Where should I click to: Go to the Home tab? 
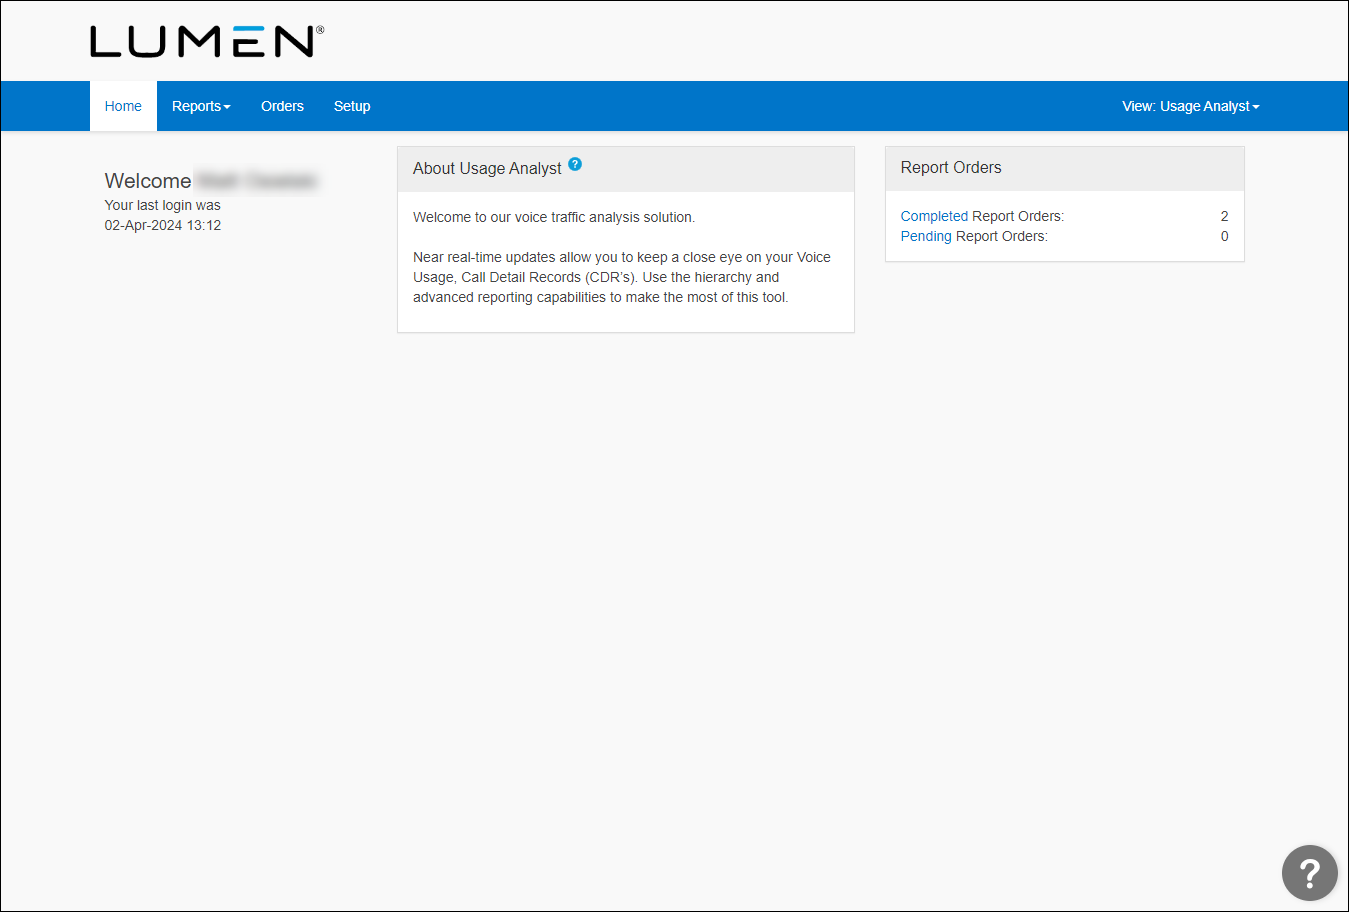(123, 106)
